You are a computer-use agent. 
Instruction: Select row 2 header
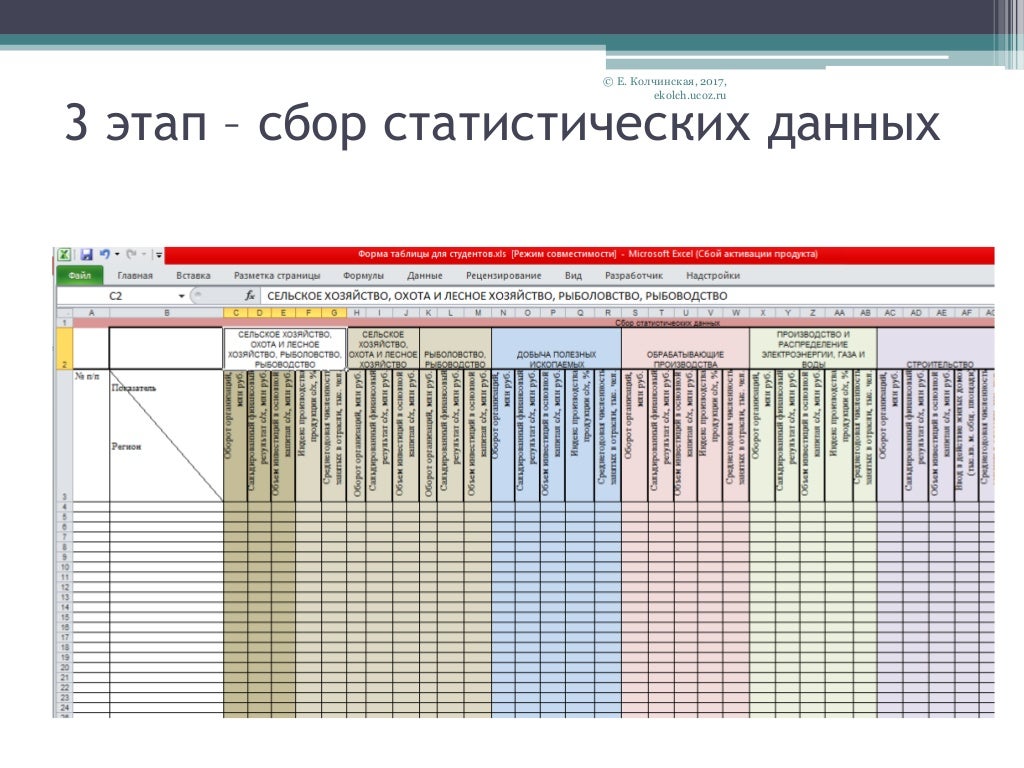pyautogui.click(x=64, y=348)
